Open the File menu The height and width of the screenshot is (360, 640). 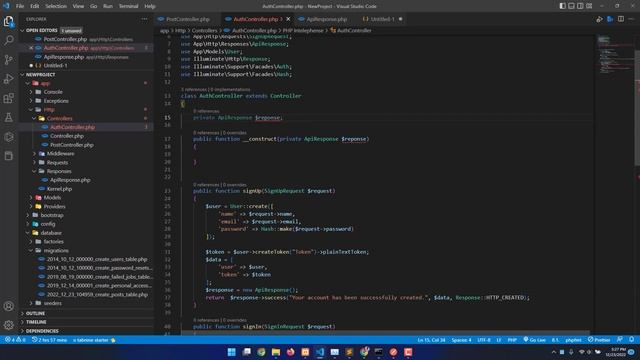[20, 6]
